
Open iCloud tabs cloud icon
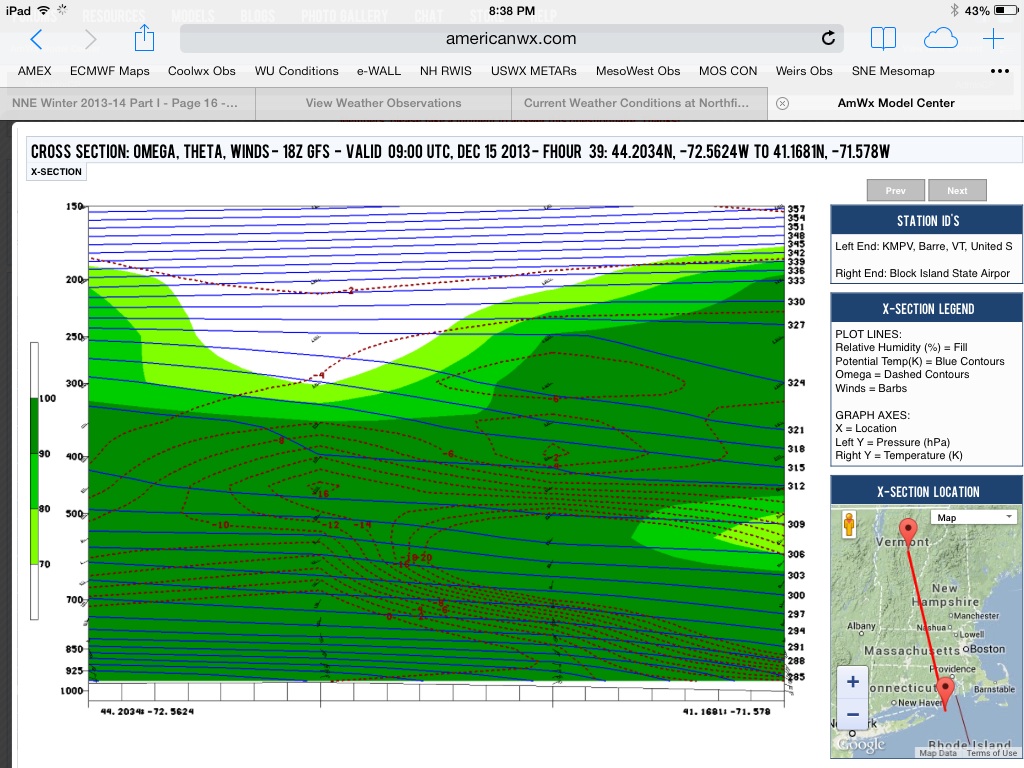point(940,39)
